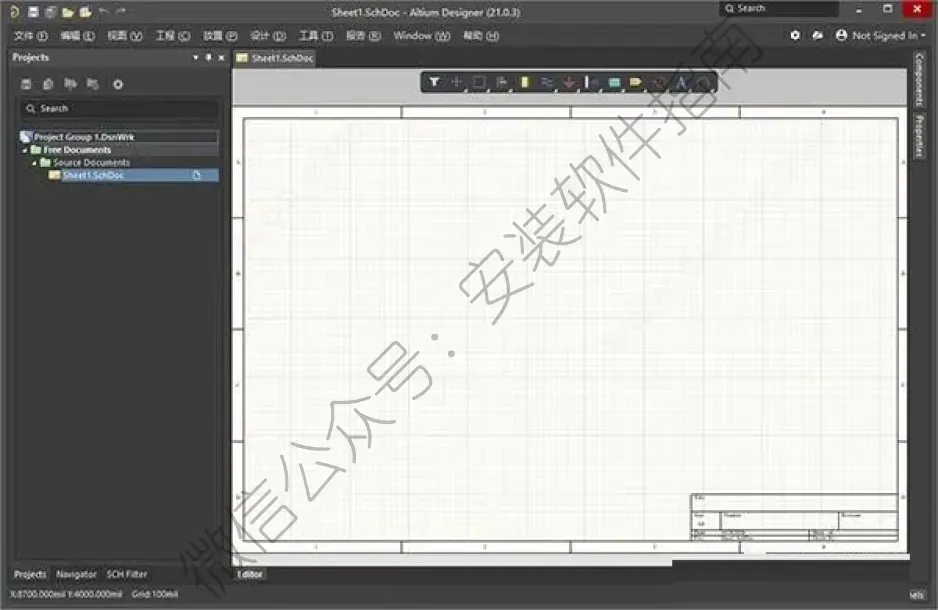Viewport: 938px width, 610px height.
Task: Collapse the Free Documents tree node
Action: pos(25,150)
